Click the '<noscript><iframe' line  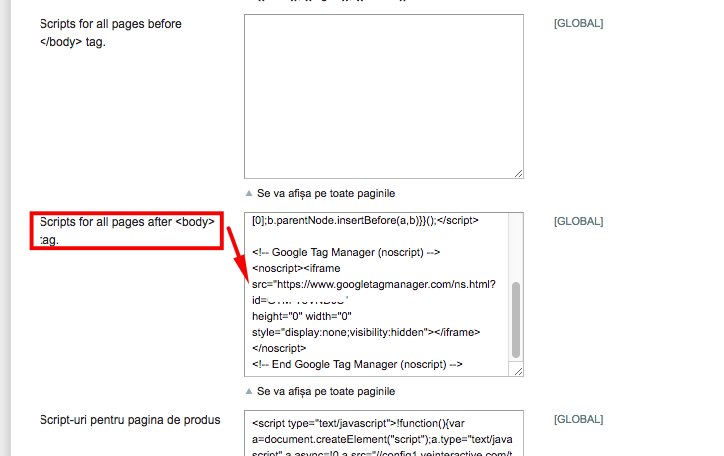click(296, 269)
